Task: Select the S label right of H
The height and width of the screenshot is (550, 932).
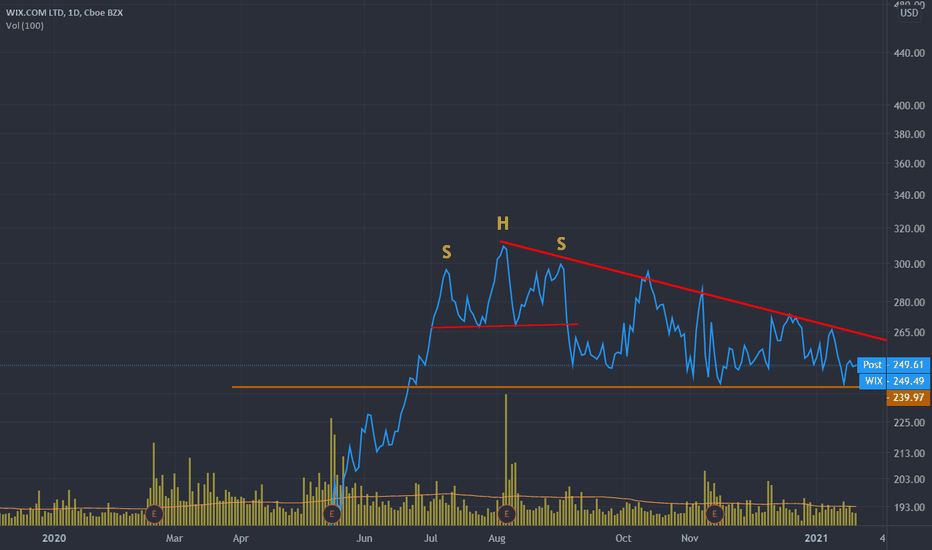Action: 561,244
